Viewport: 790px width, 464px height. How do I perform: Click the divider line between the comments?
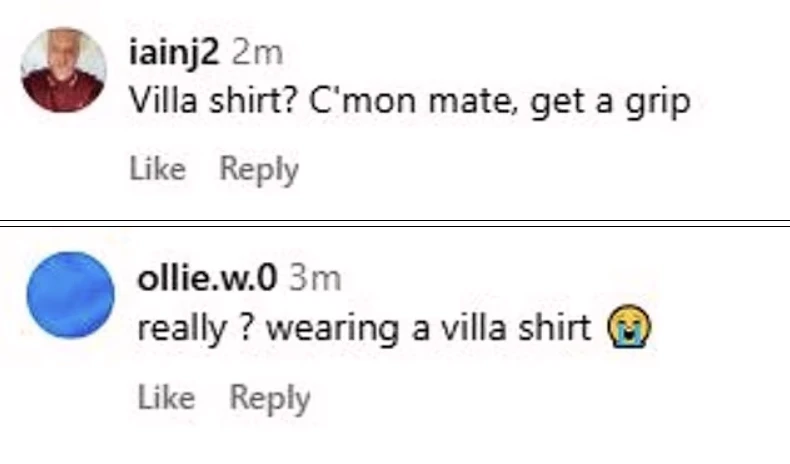395,222
